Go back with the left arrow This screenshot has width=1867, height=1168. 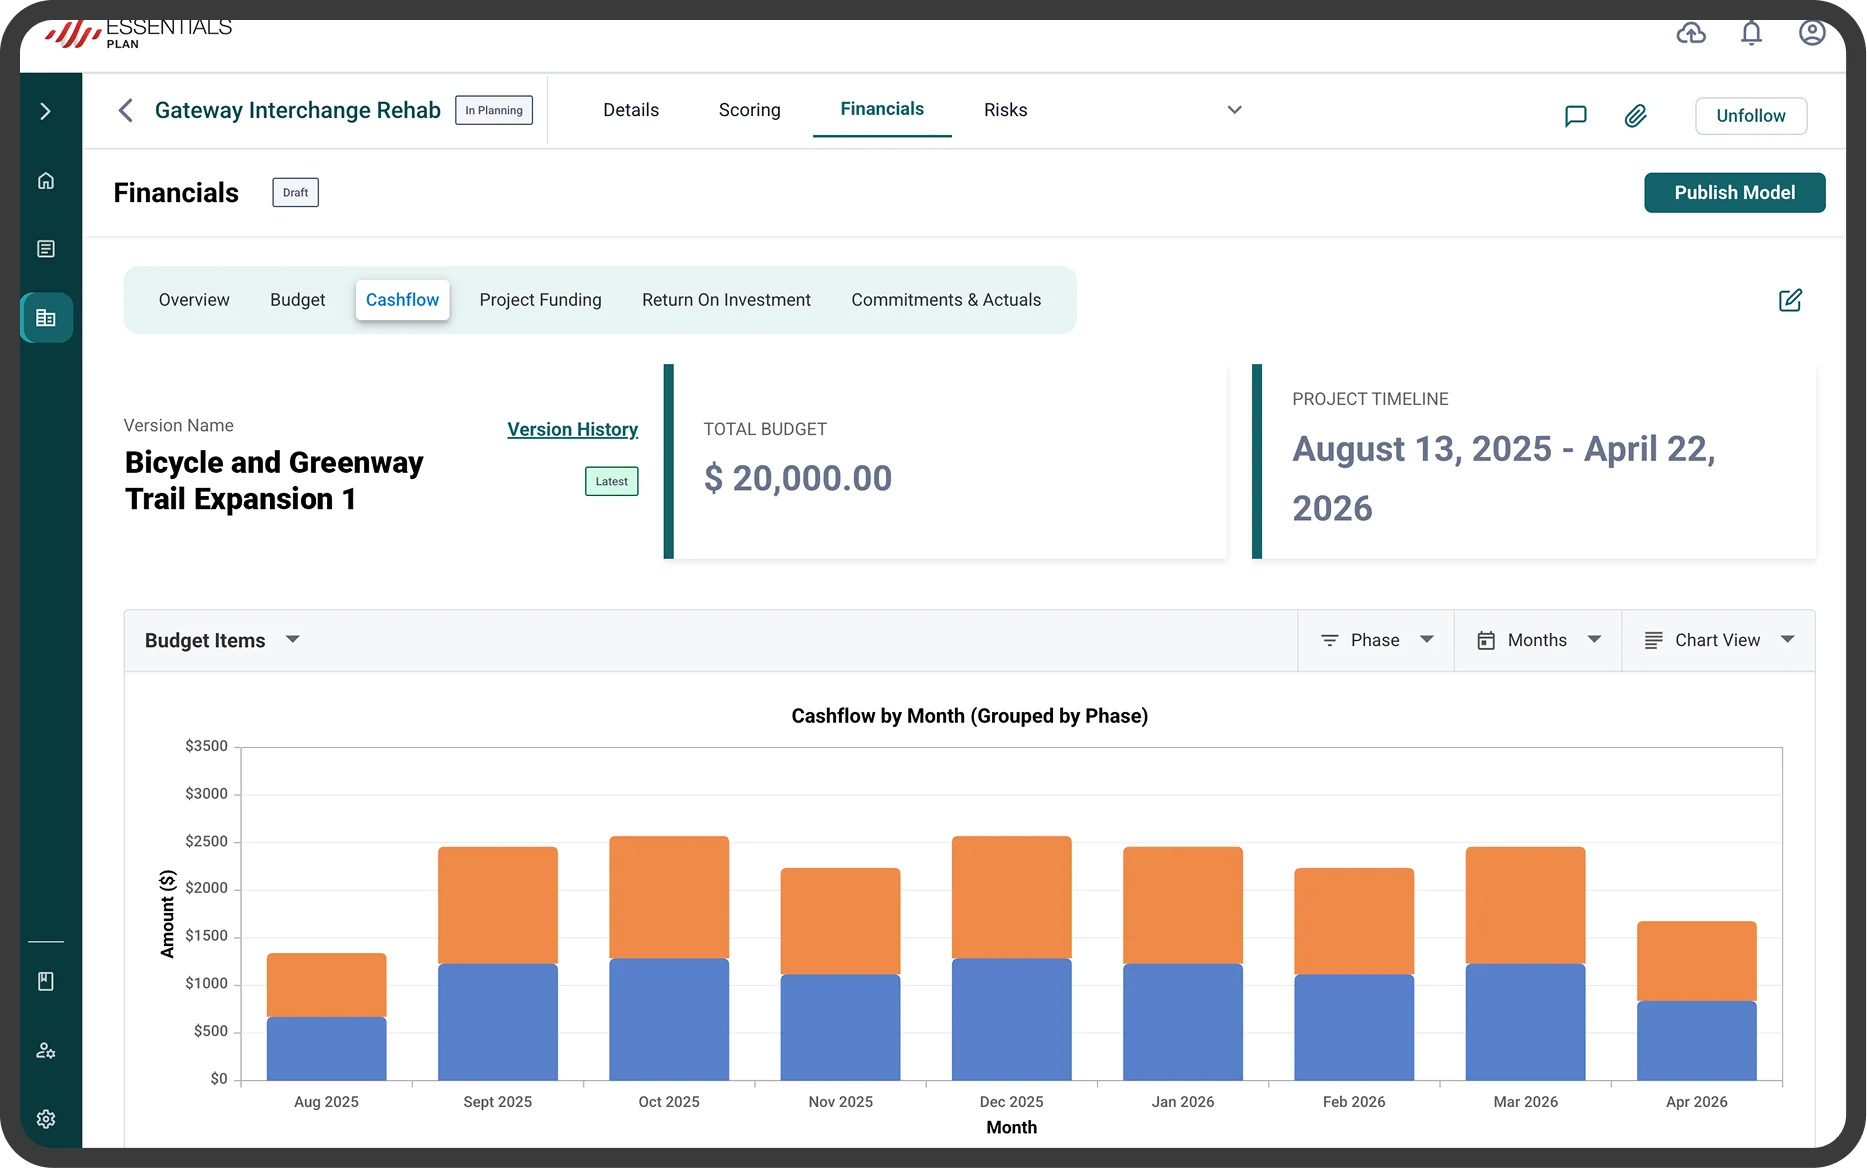[x=126, y=110]
